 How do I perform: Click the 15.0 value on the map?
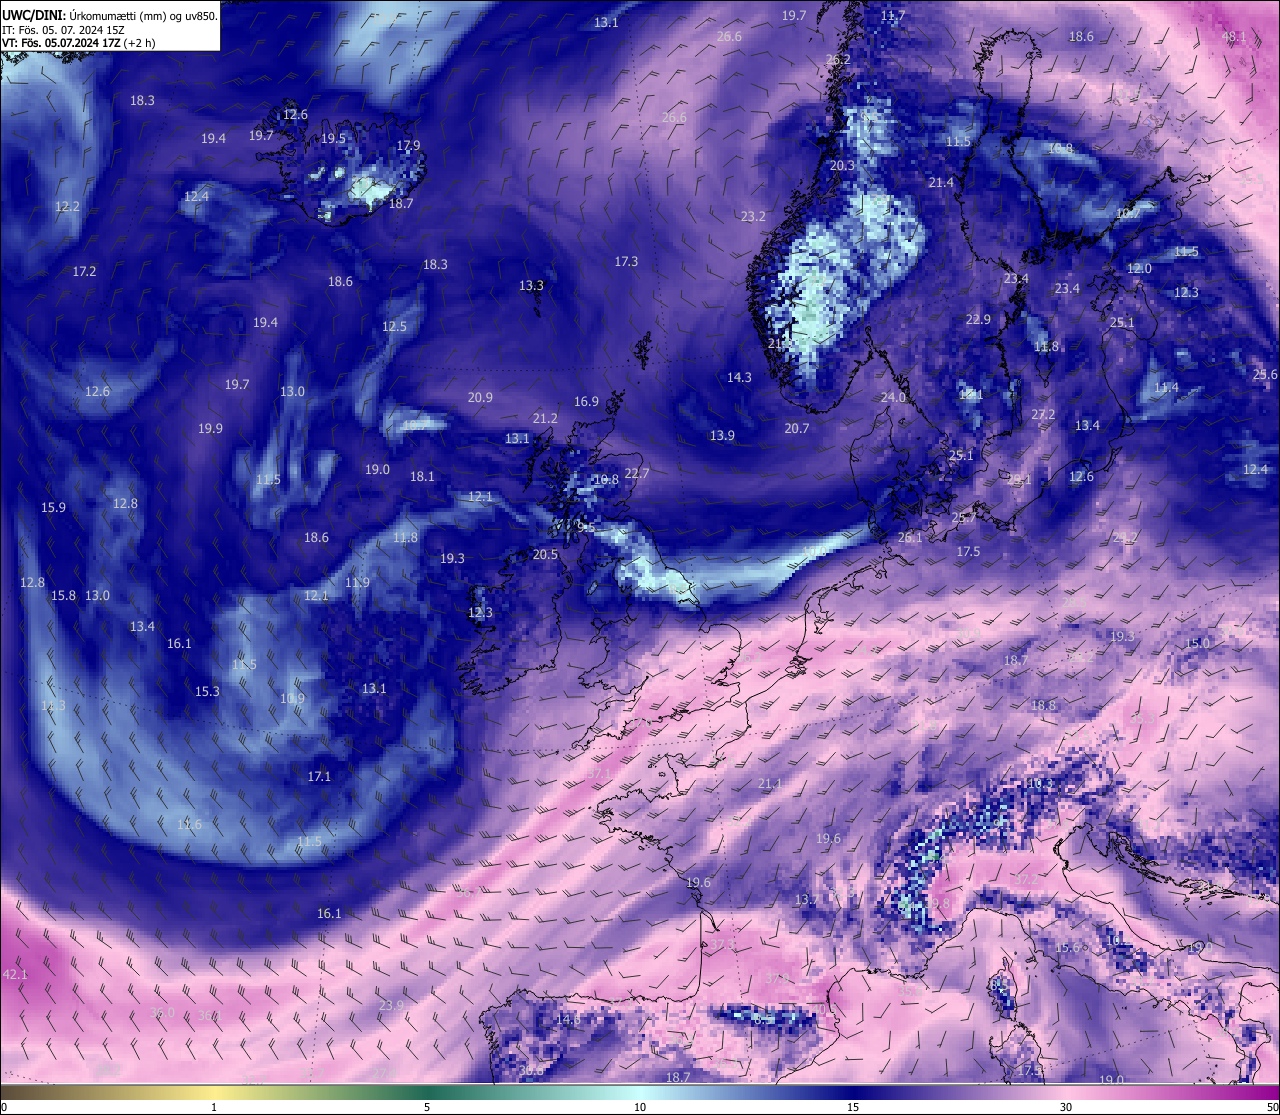pos(1197,644)
